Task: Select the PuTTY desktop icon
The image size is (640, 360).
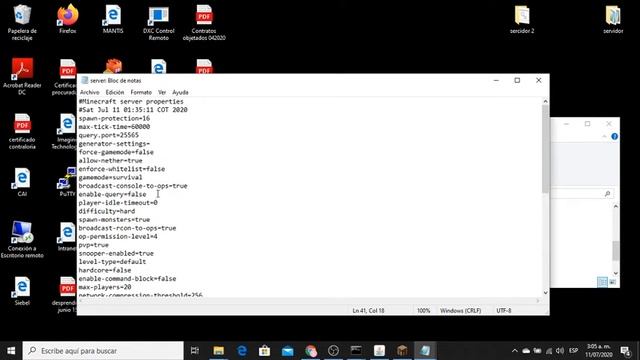Action: pos(67,182)
